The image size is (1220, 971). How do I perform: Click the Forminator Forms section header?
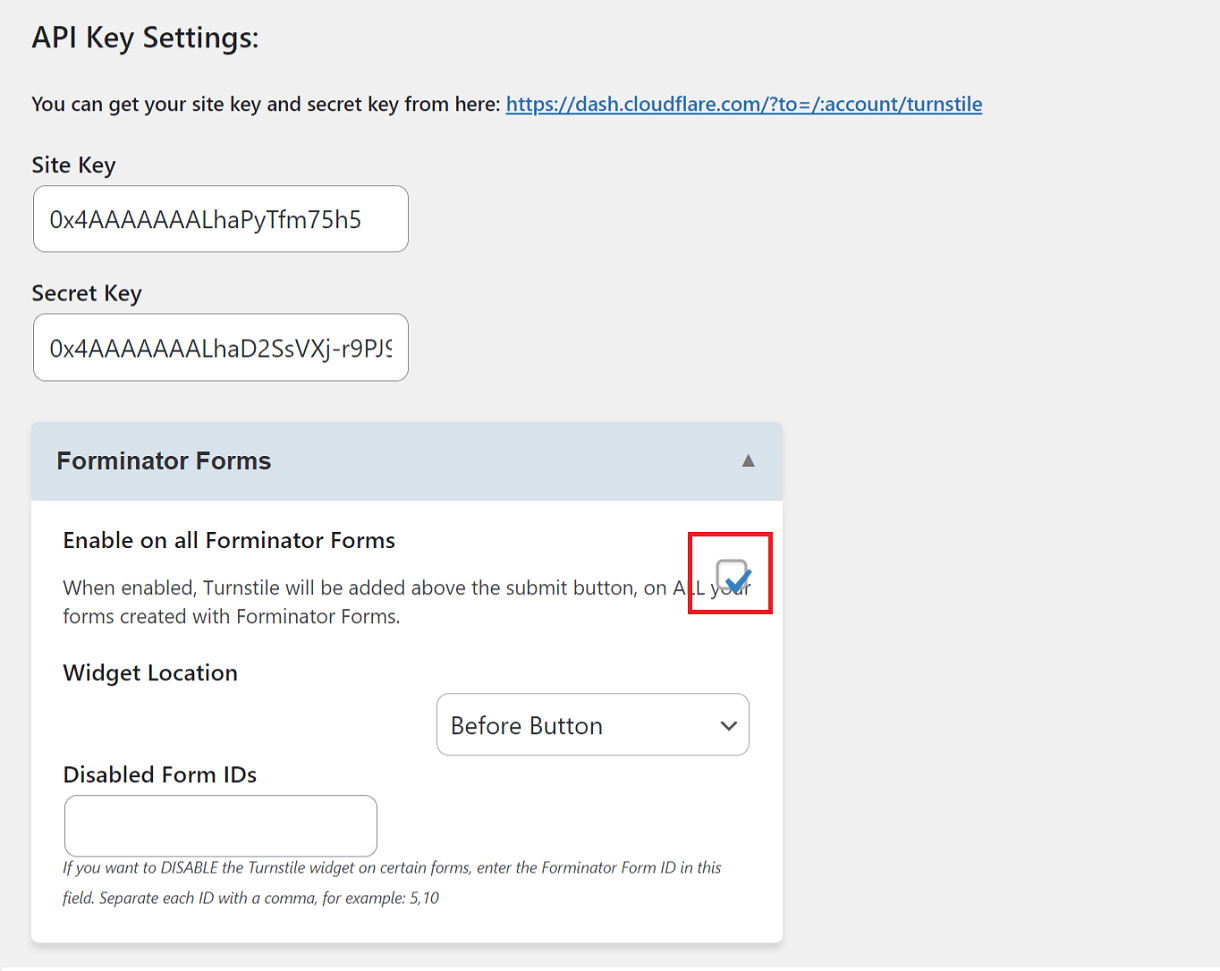click(407, 461)
